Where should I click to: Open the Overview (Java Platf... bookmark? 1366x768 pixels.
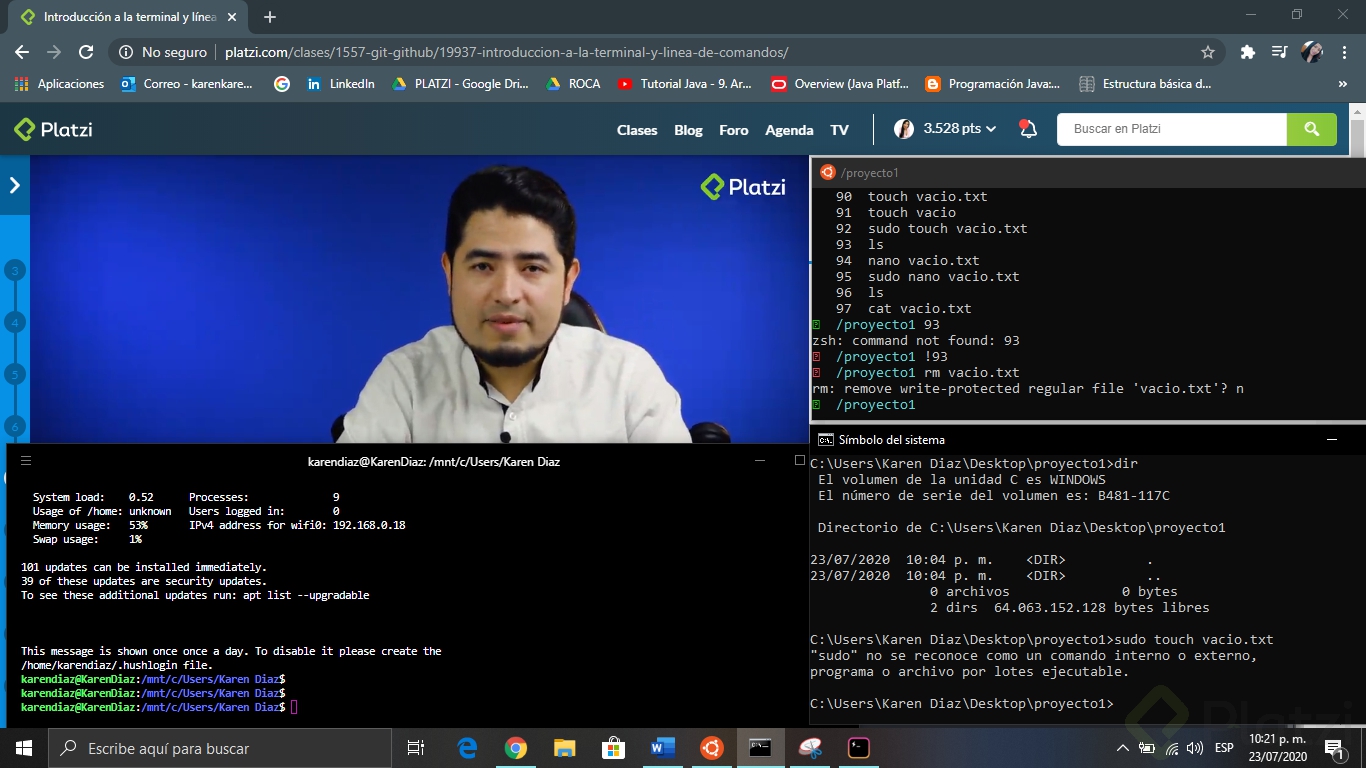[840, 84]
